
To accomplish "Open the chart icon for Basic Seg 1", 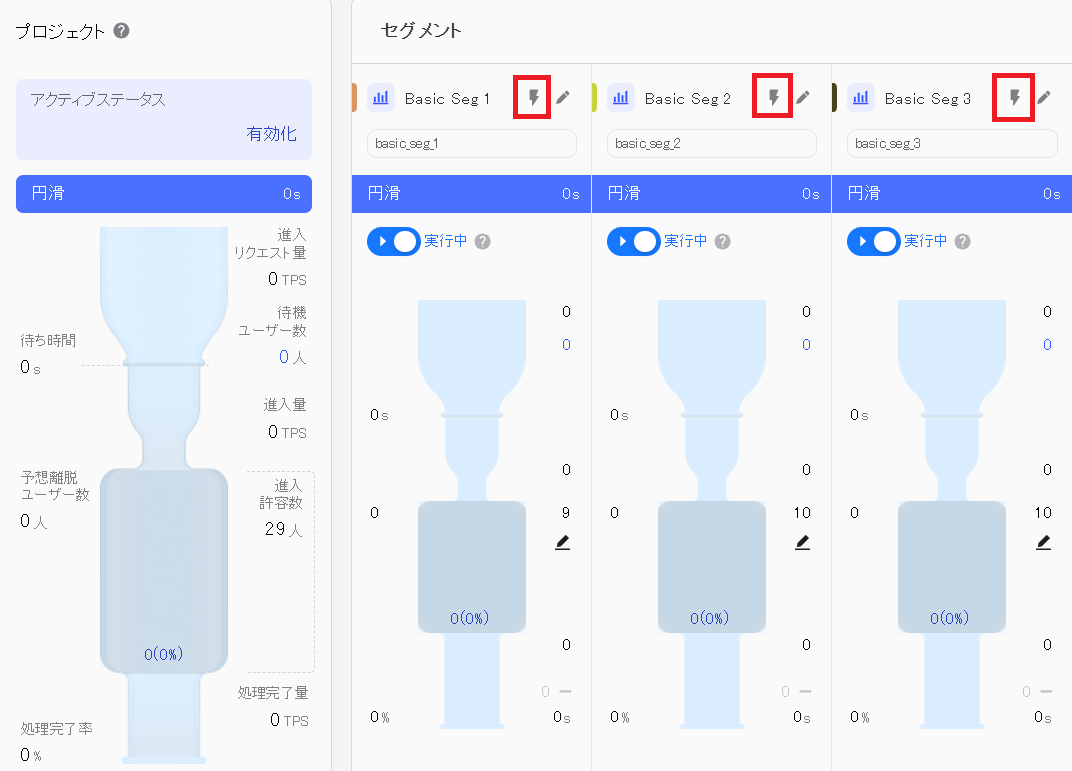I will [x=381, y=98].
